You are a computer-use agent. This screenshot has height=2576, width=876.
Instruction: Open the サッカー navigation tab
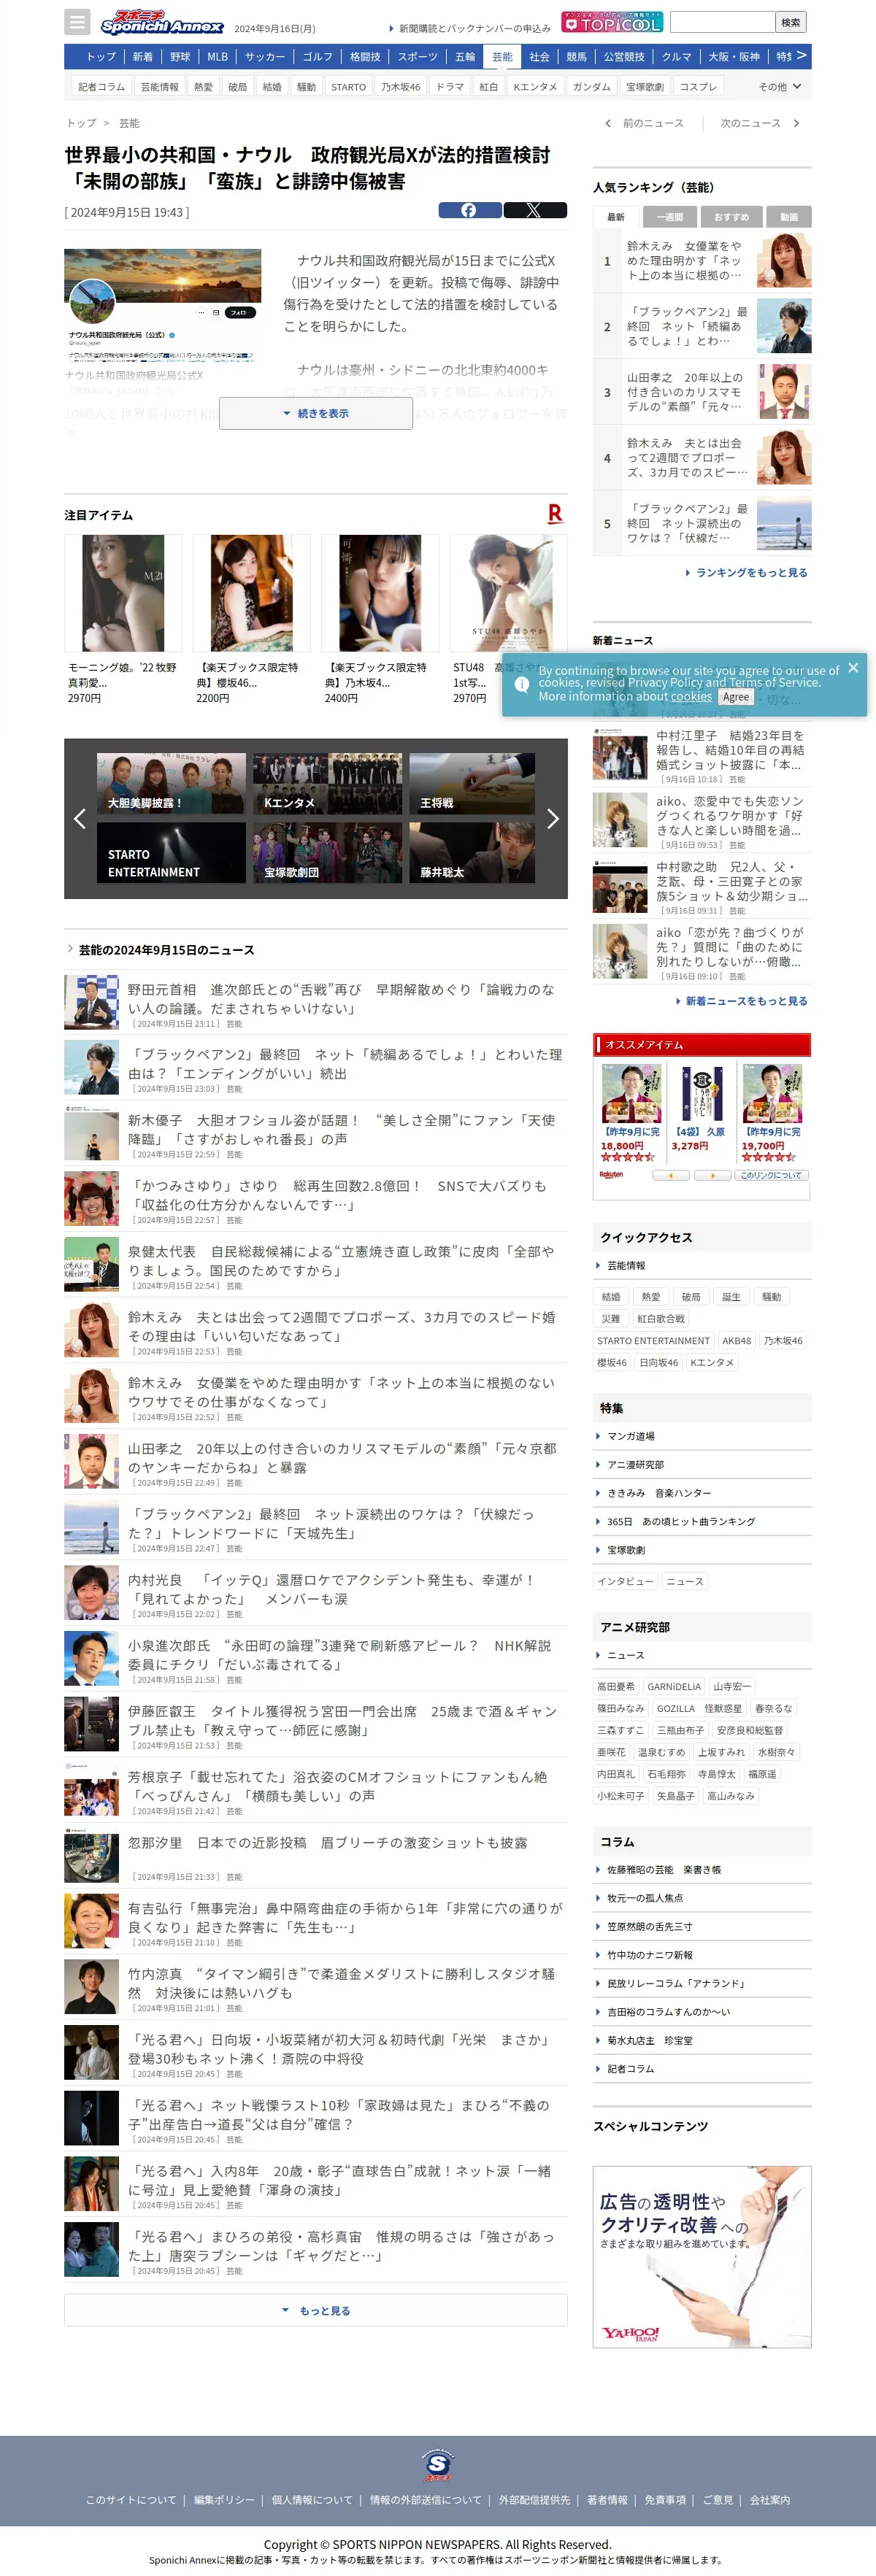pos(265,57)
